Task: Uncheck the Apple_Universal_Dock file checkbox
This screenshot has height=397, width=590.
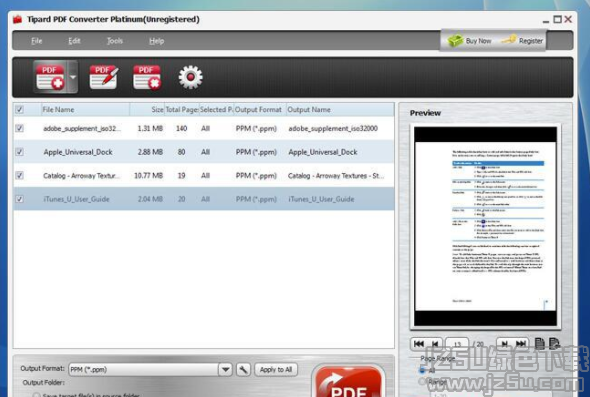Action: (x=19, y=152)
